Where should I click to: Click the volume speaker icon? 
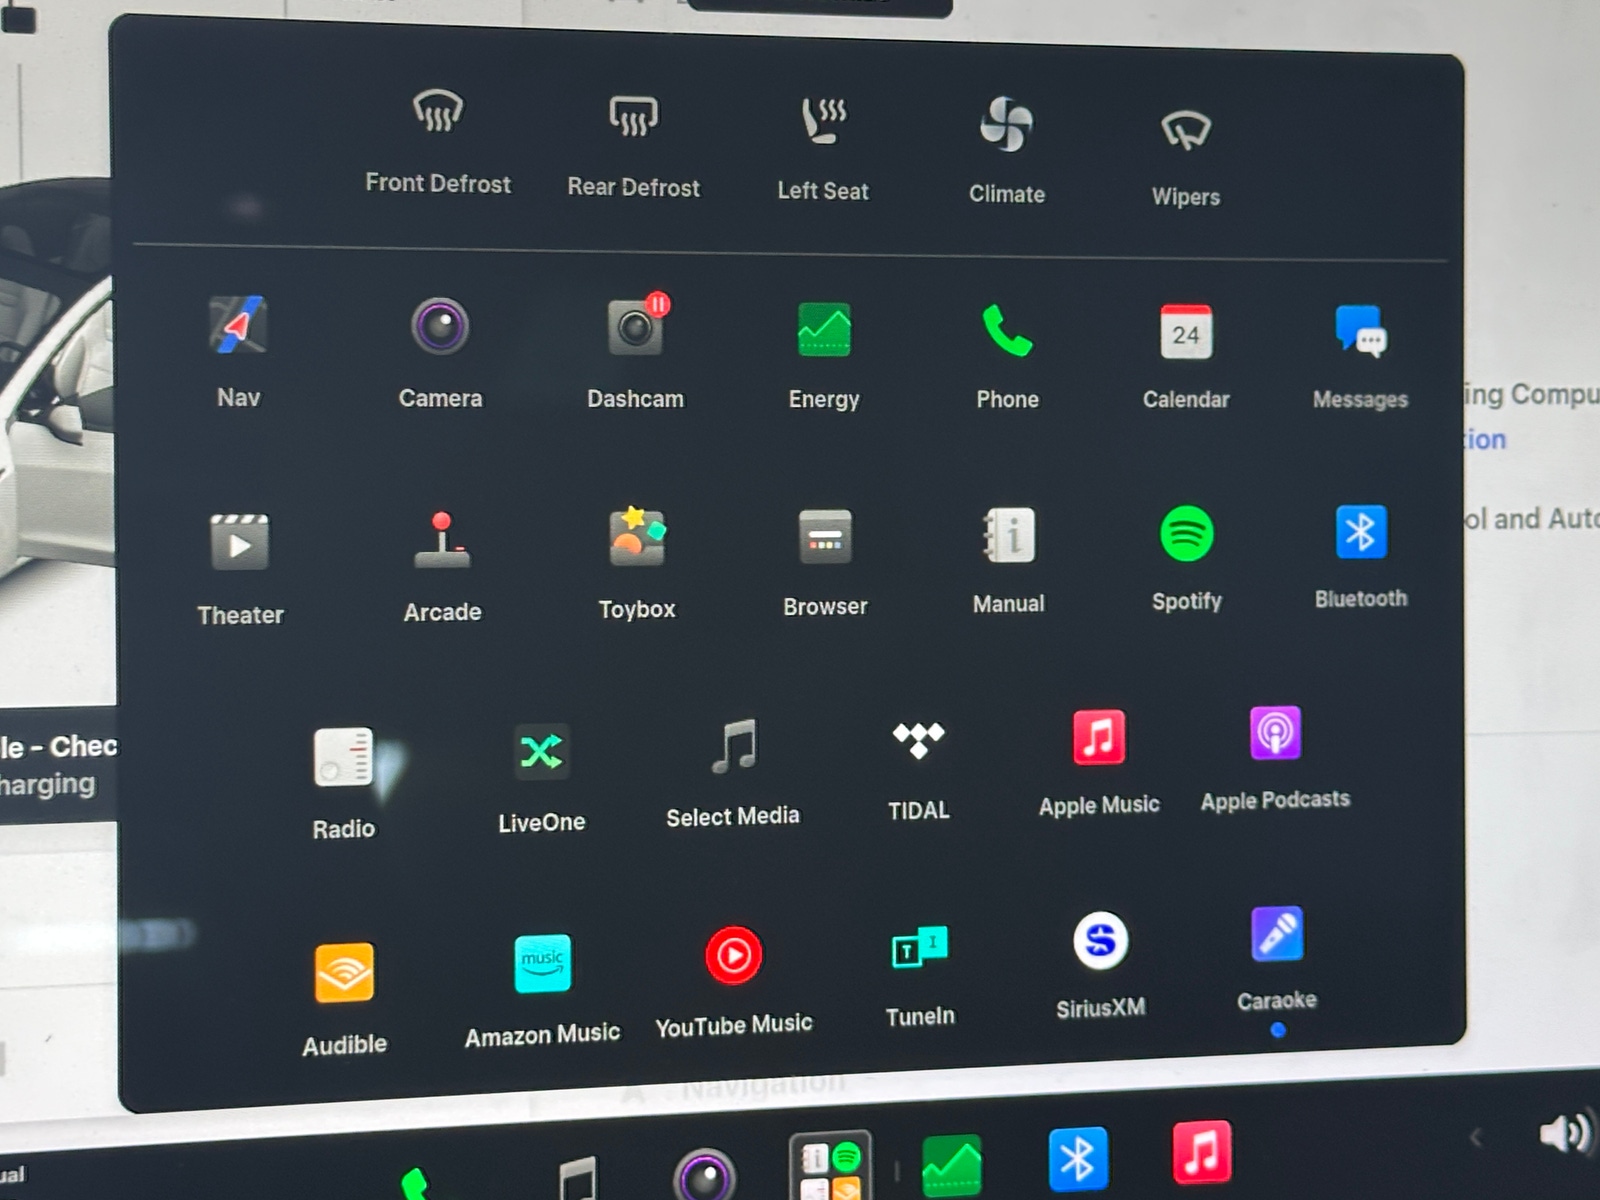(1564, 1134)
